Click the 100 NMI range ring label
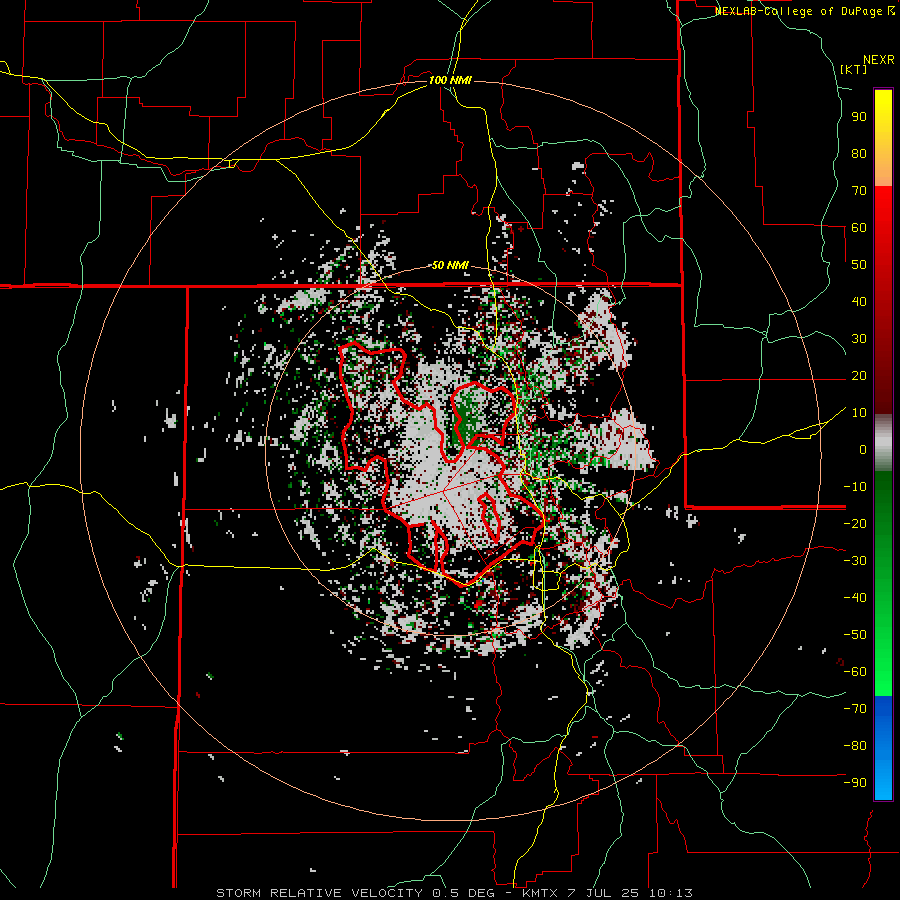This screenshot has width=900, height=900. tap(450, 80)
